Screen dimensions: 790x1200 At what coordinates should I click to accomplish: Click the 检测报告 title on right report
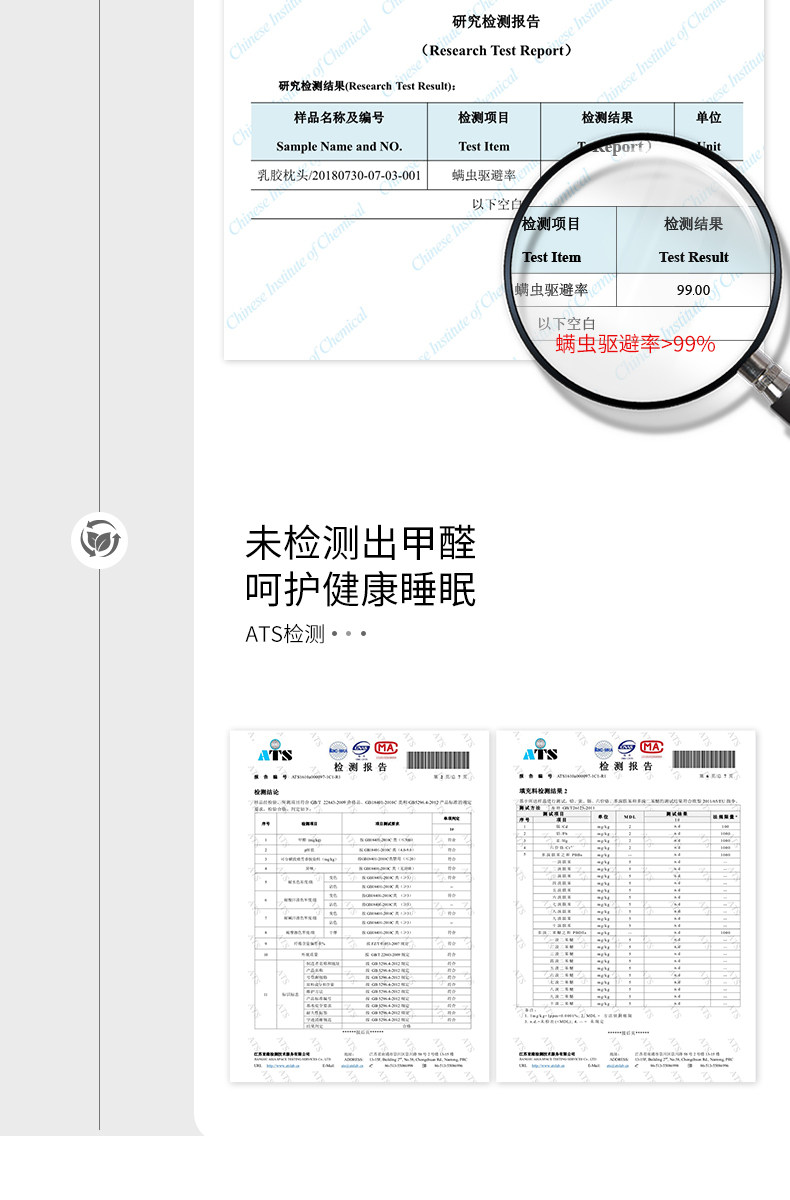(x=625, y=766)
